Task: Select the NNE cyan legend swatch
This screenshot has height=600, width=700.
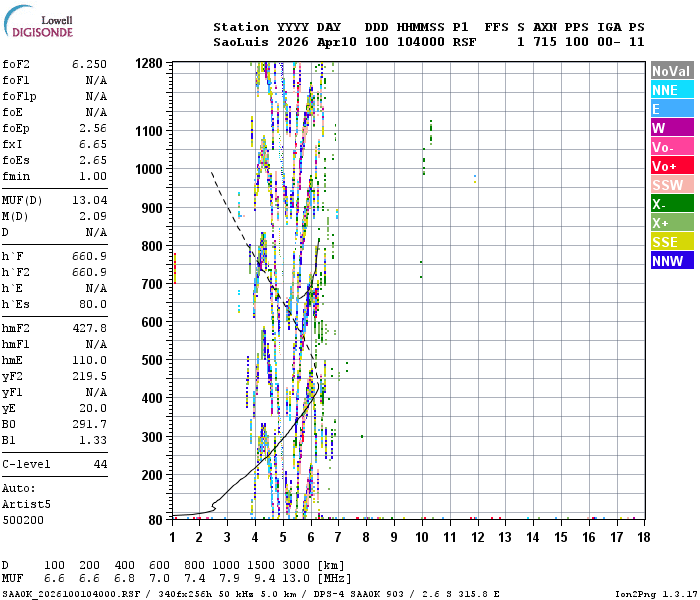Action: pyautogui.click(x=672, y=90)
